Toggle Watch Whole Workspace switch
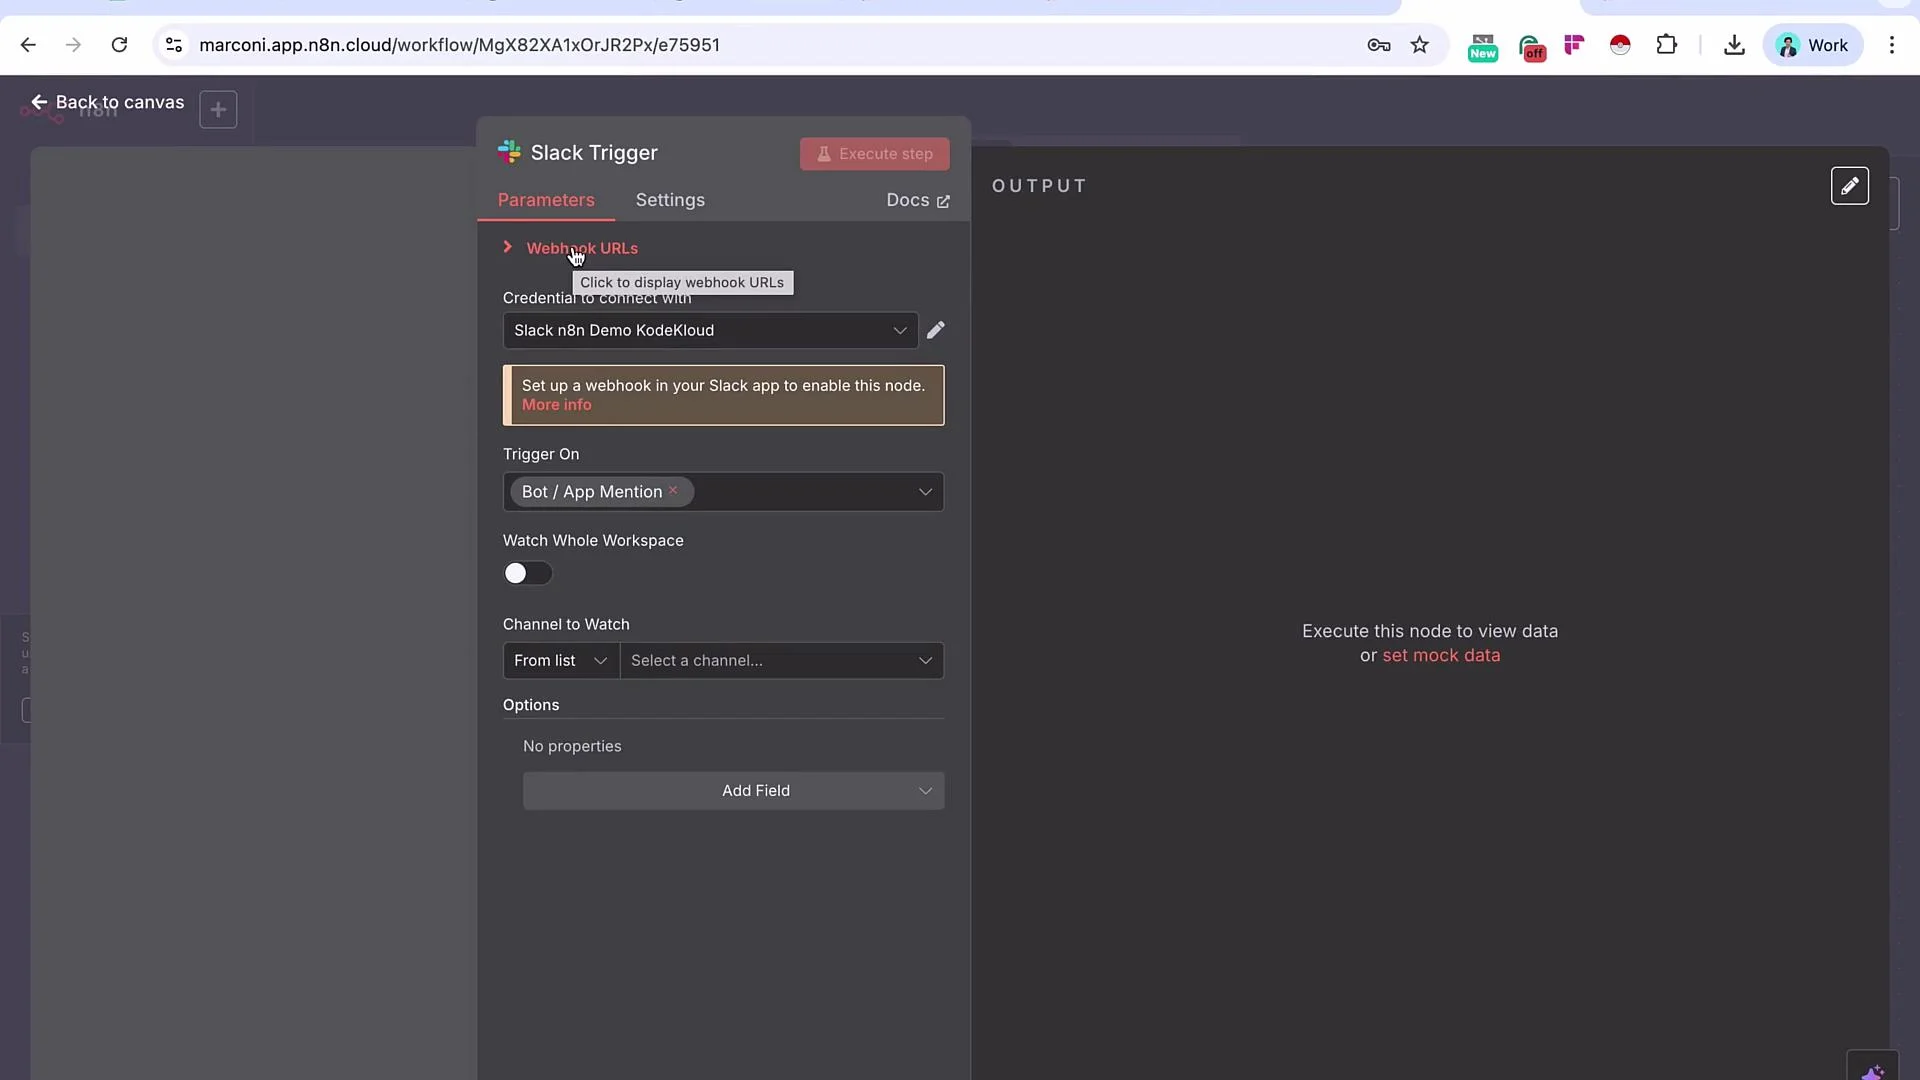 click(527, 573)
